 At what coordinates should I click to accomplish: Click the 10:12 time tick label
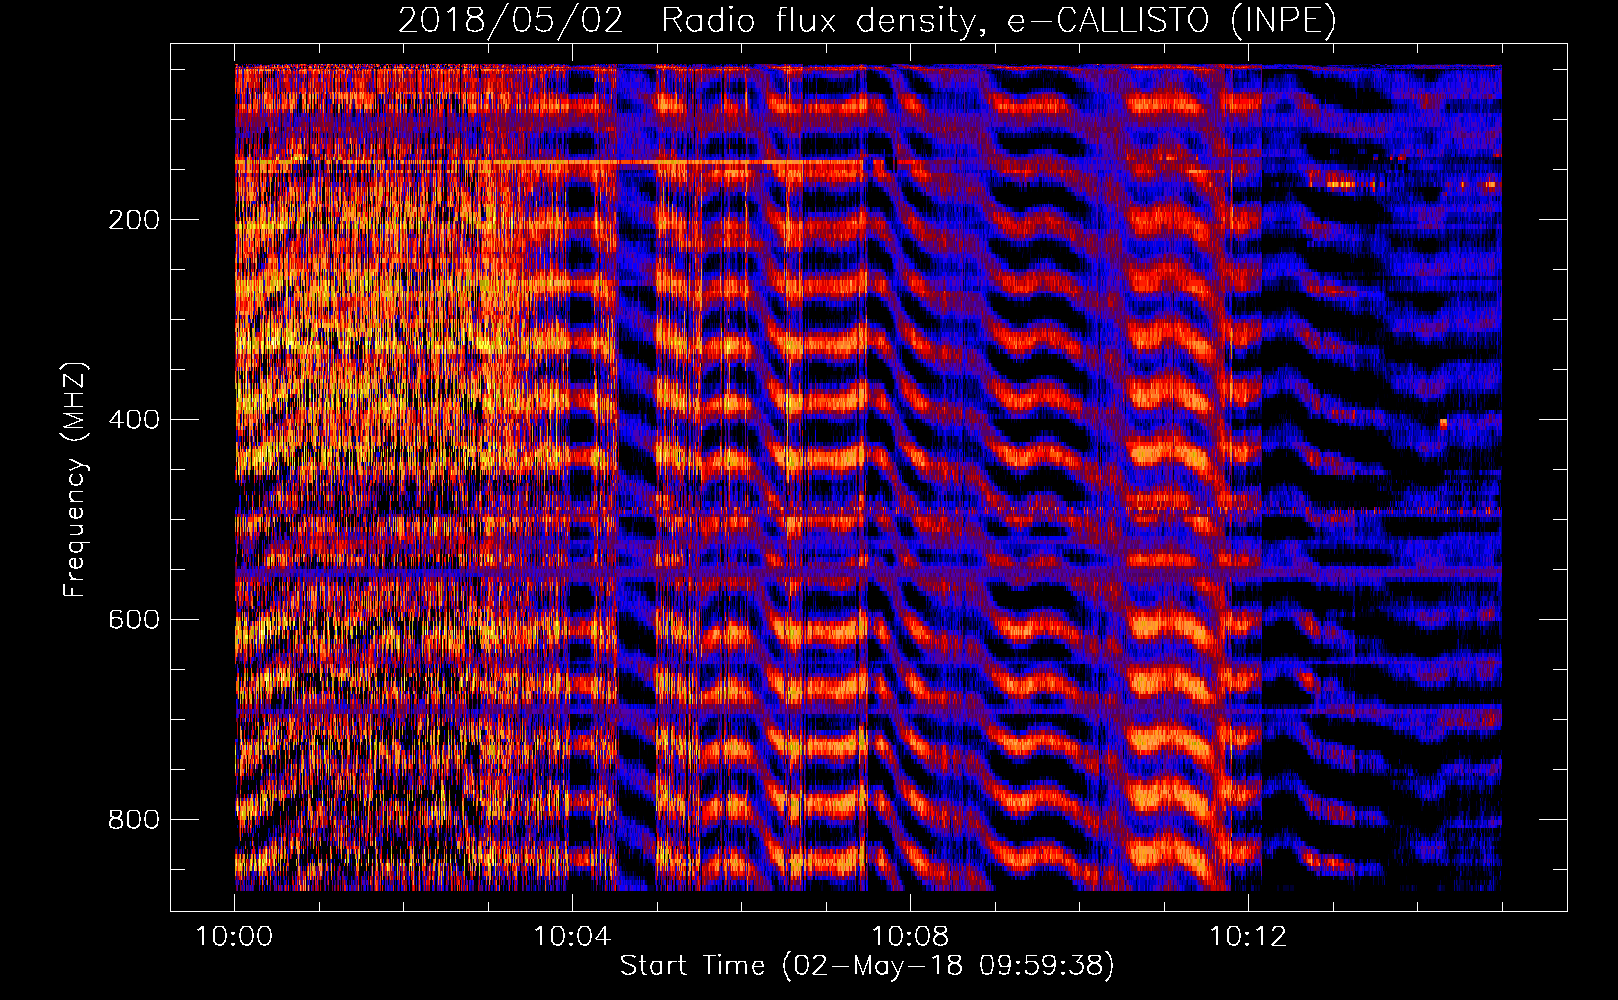1248,937
